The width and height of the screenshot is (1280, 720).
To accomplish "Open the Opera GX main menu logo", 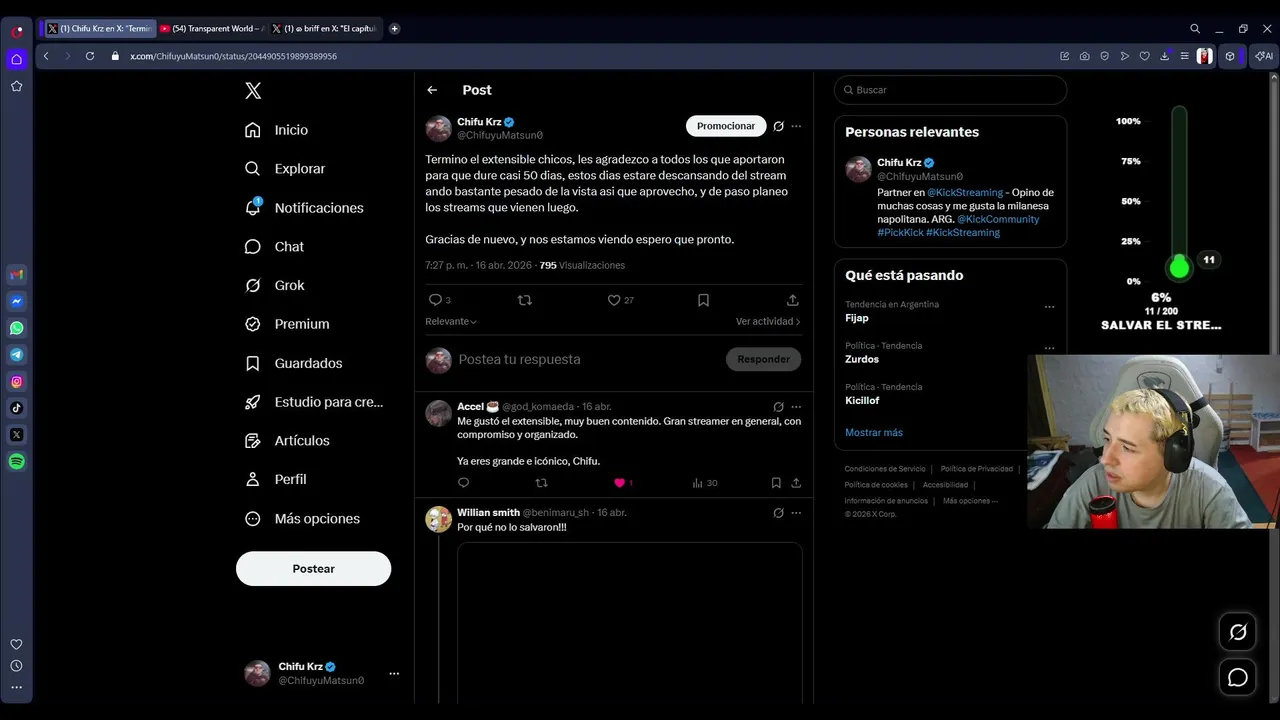I will (x=17, y=31).
